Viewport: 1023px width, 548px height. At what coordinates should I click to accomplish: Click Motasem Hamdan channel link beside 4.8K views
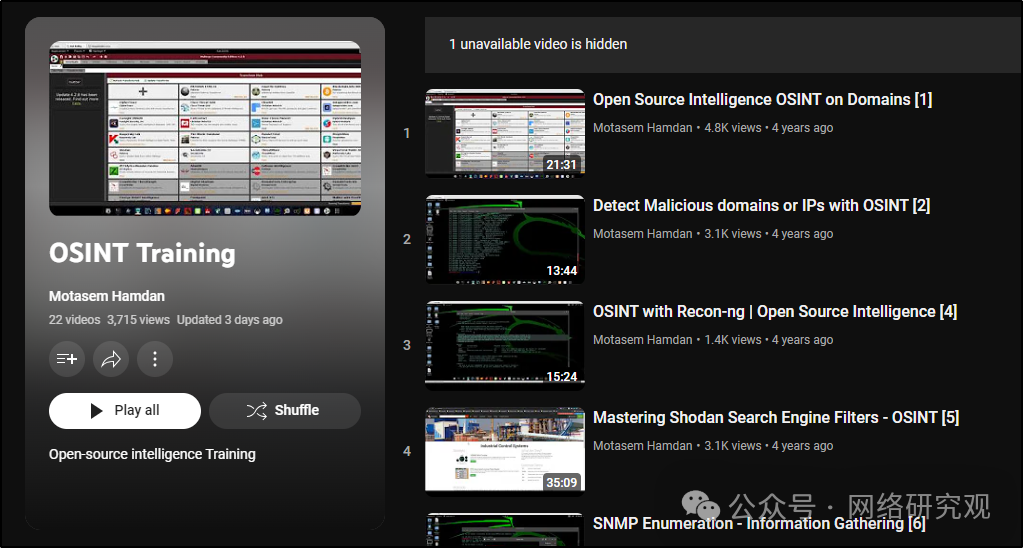click(643, 128)
